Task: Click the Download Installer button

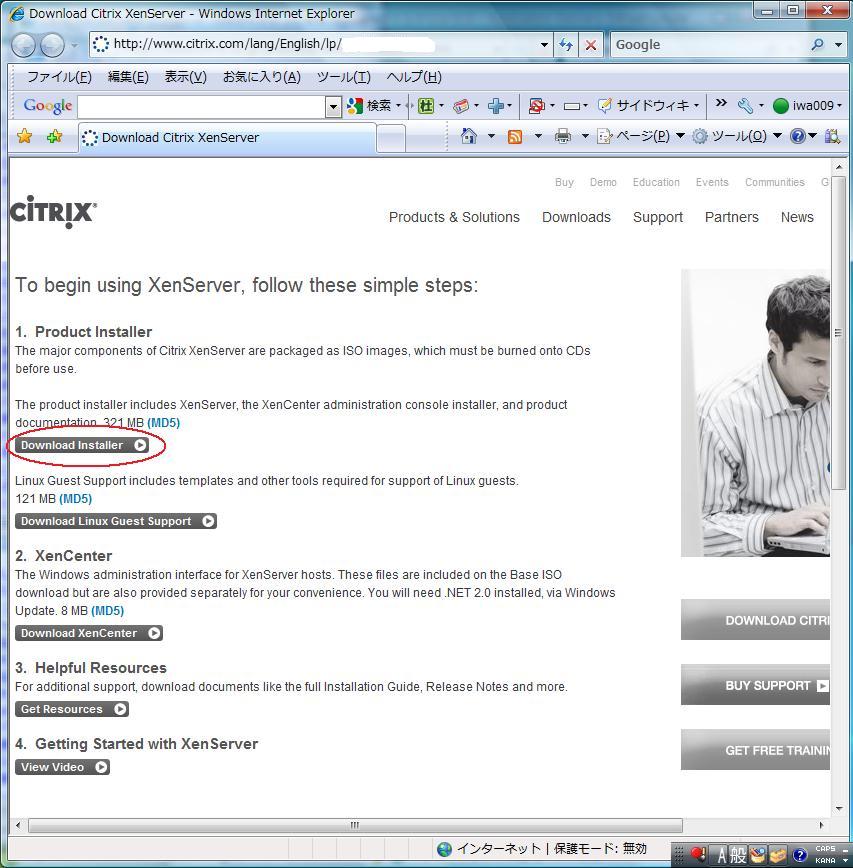Action: (x=82, y=445)
